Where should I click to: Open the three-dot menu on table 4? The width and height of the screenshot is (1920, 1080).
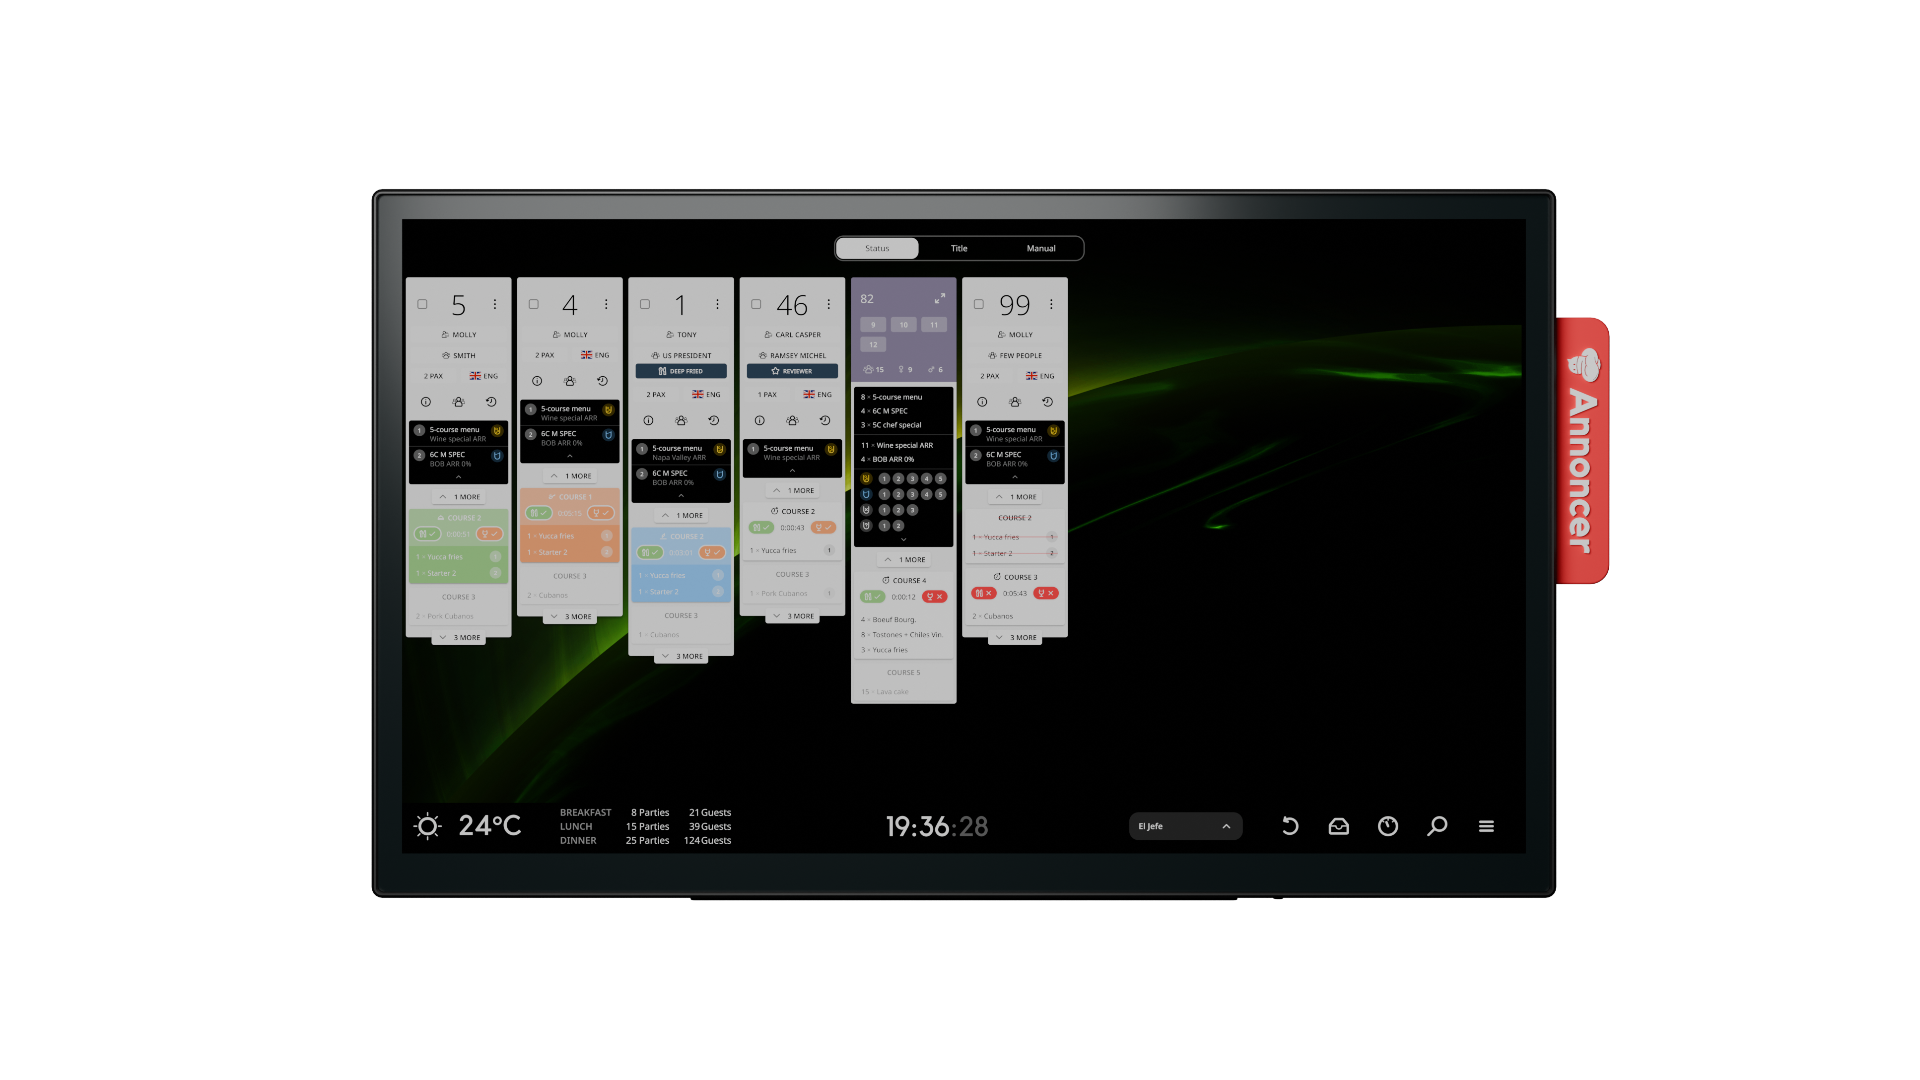606,304
